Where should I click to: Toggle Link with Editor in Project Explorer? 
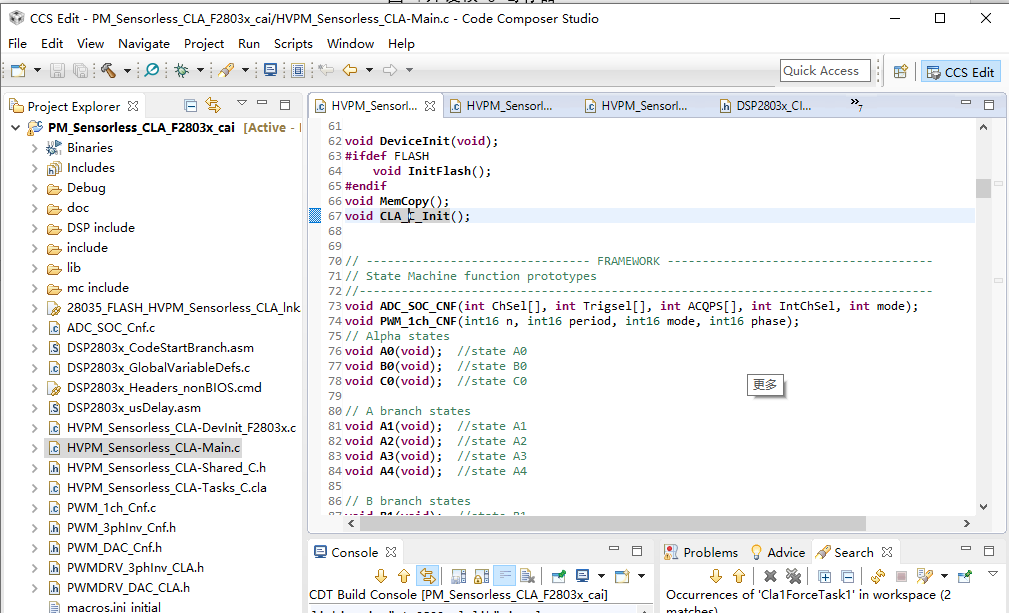point(213,105)
